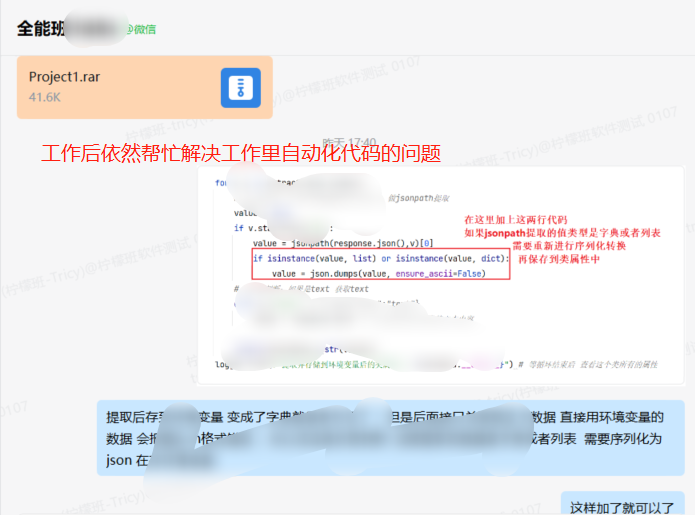This screenshot has width=695, height=515.
Task: Click the chat title beginning with 全能班
Action: tap(41, 28)
